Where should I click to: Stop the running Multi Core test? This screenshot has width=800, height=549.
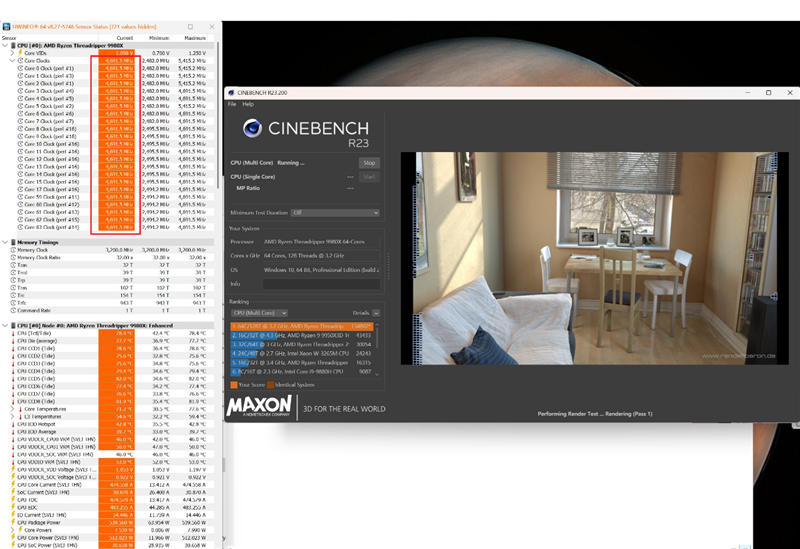pyautogui.click(x=369, y=163)
